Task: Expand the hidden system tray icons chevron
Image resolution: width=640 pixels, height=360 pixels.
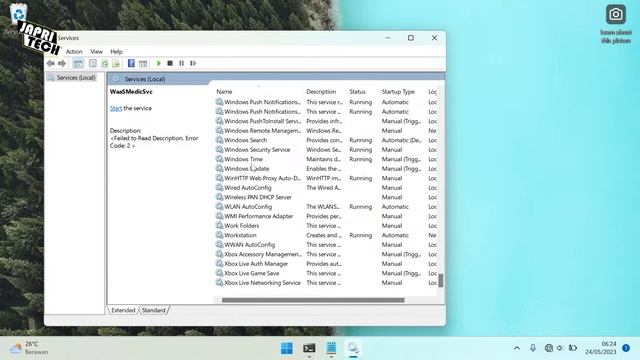Action: click(x=517, y=348)
